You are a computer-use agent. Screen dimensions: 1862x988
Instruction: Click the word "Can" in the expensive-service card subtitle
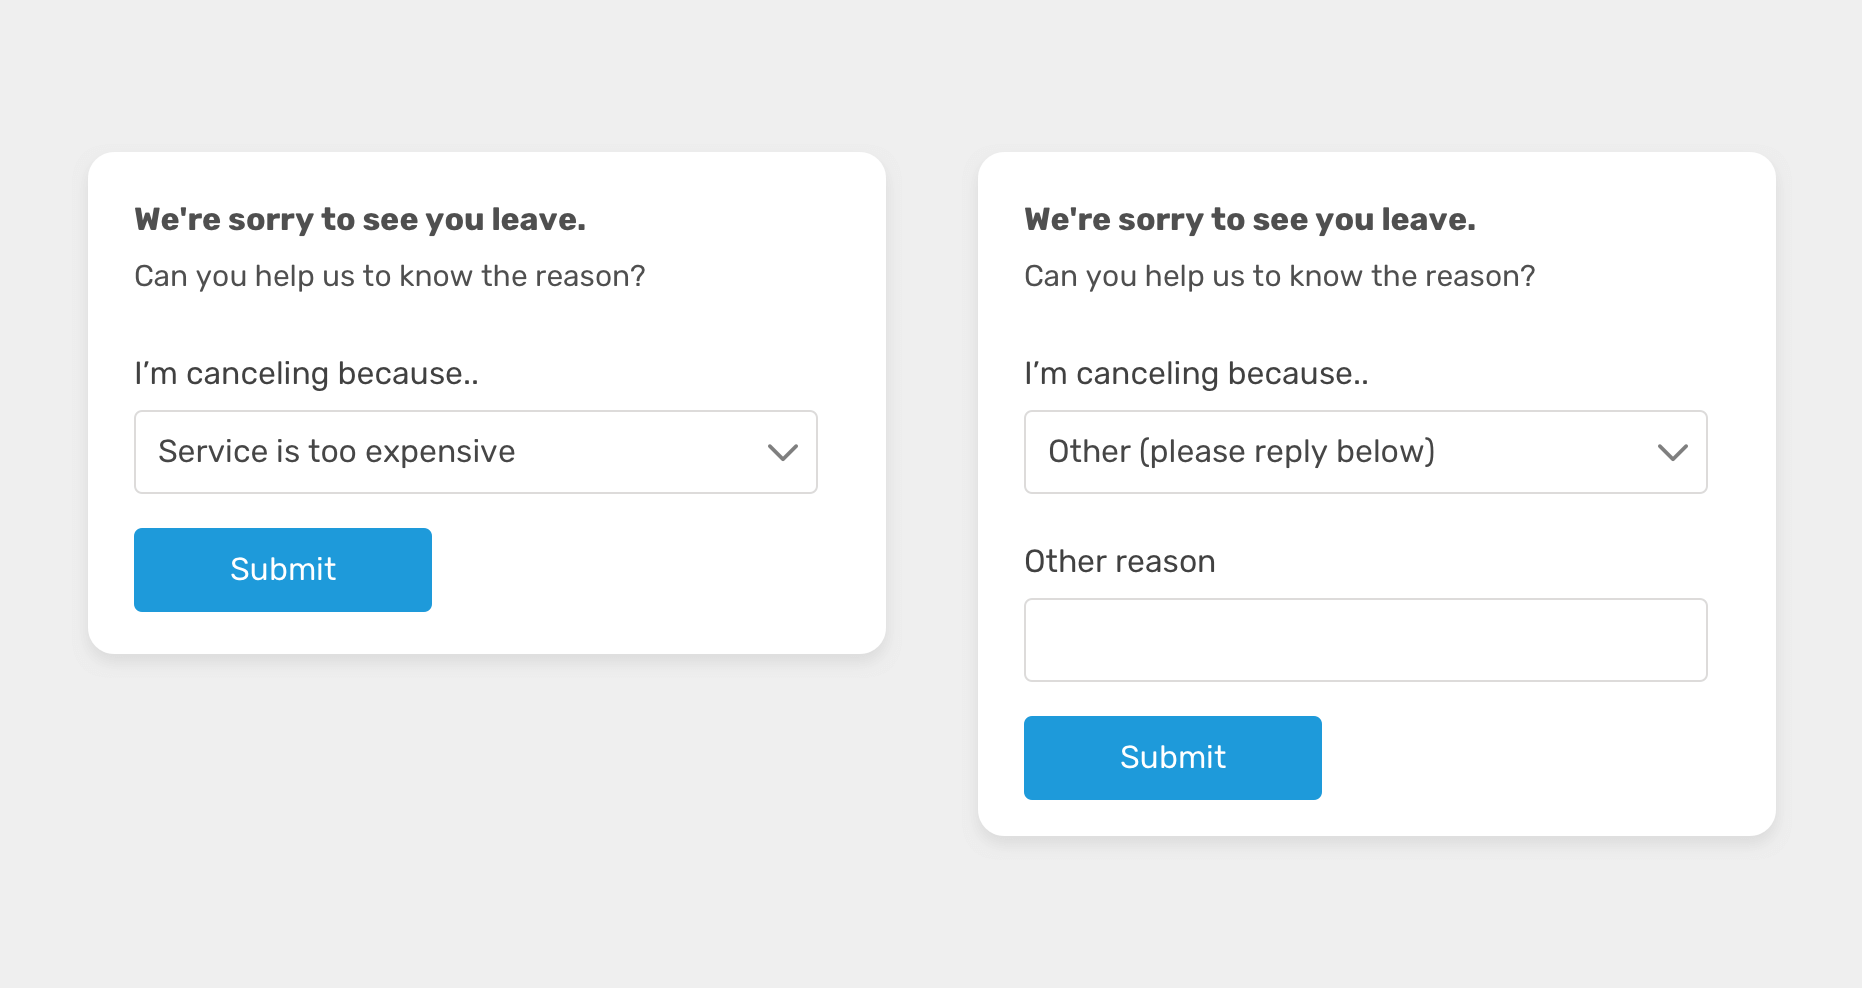[x=160, y=276]
